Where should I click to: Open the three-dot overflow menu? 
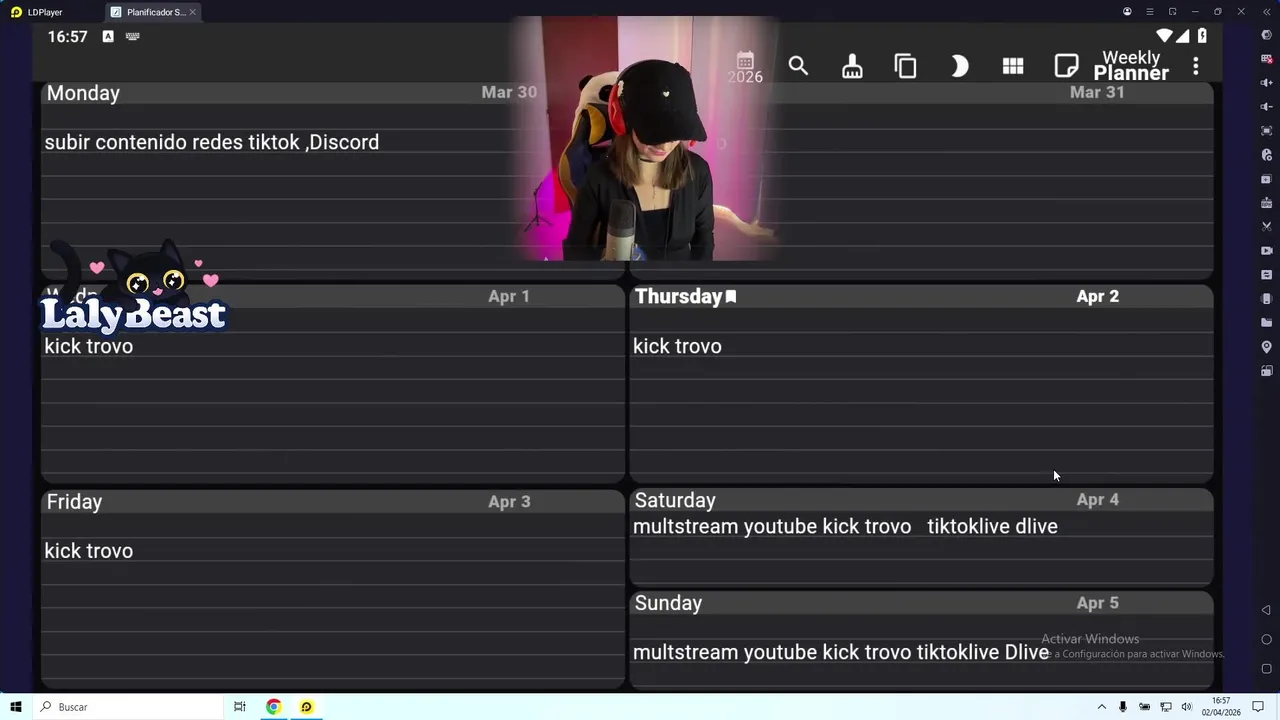coord(1195,66)
